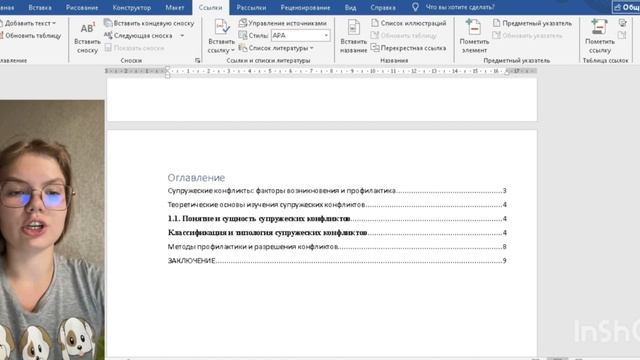Image resolution: width=640 pixels, height=360 pixels.
Task: Click the Вставить ссылку citation icon
Action: click(222, 27)
